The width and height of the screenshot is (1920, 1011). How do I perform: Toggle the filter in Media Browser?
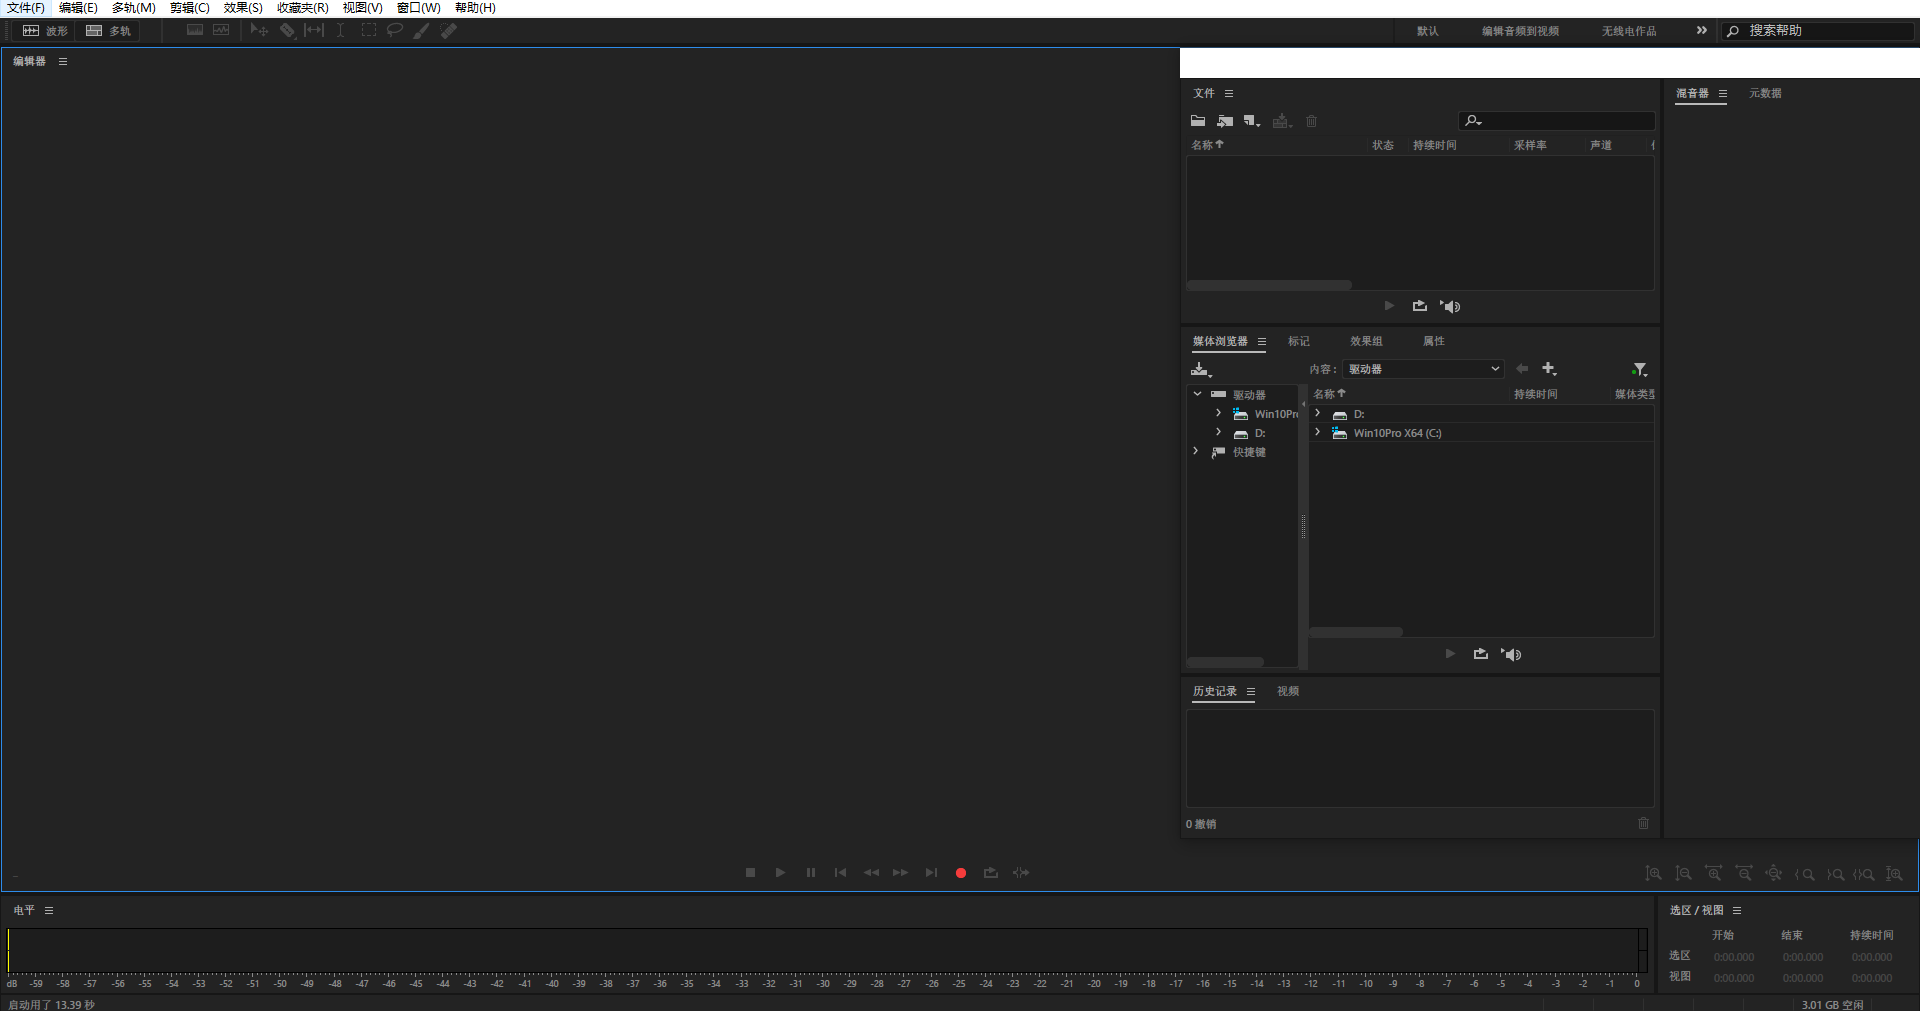(x=1640, y=369)
